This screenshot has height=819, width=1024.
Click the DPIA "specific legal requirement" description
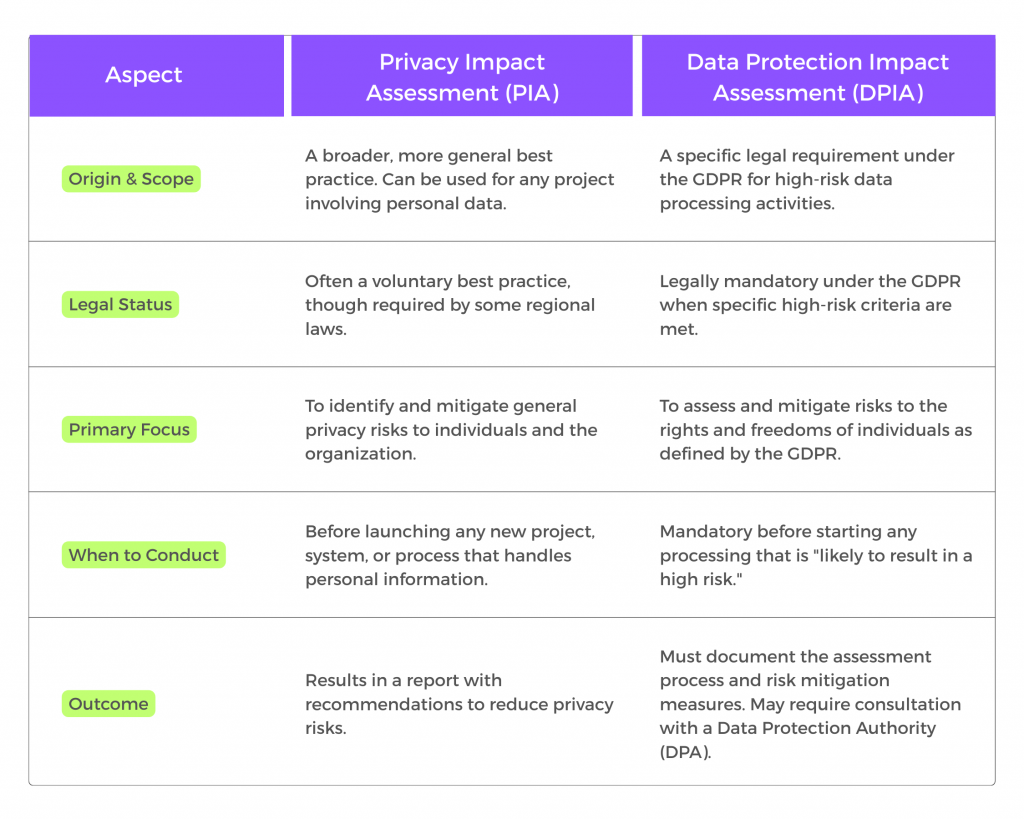tap(807, 180)
